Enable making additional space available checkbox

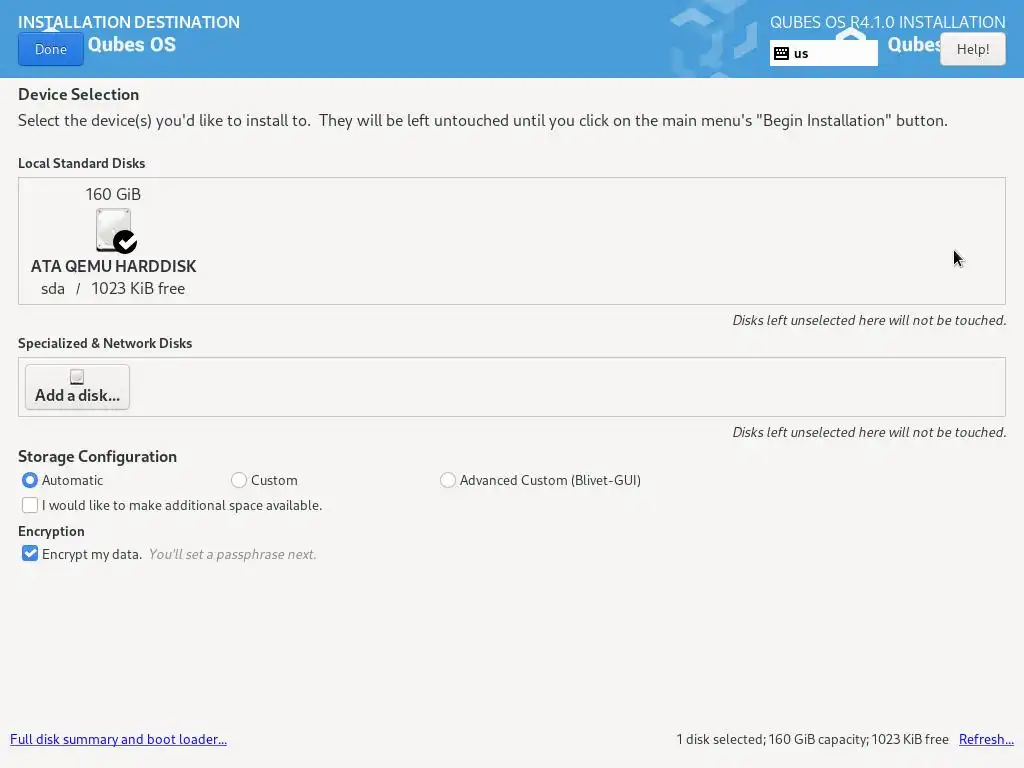coord(29,505)
